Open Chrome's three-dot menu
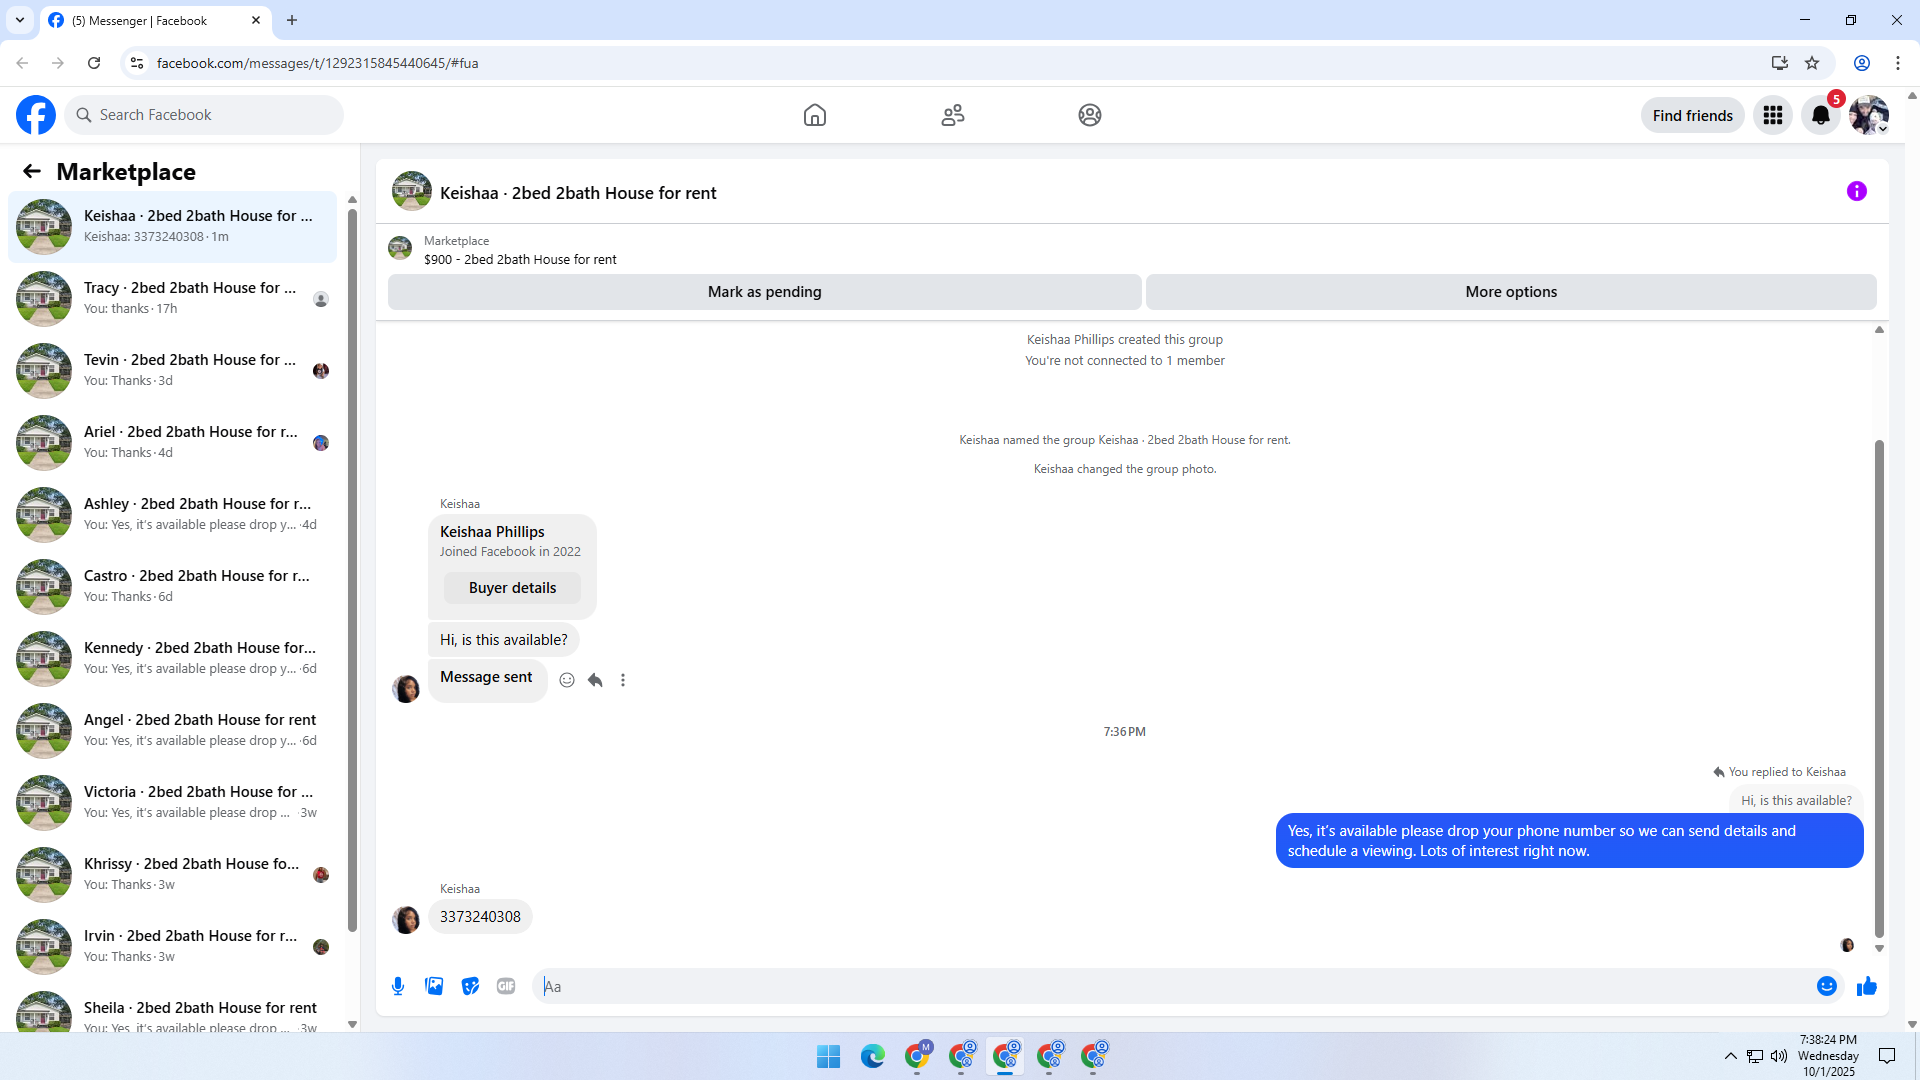Screen dimensions: 1920x1080 (1898, 63)
